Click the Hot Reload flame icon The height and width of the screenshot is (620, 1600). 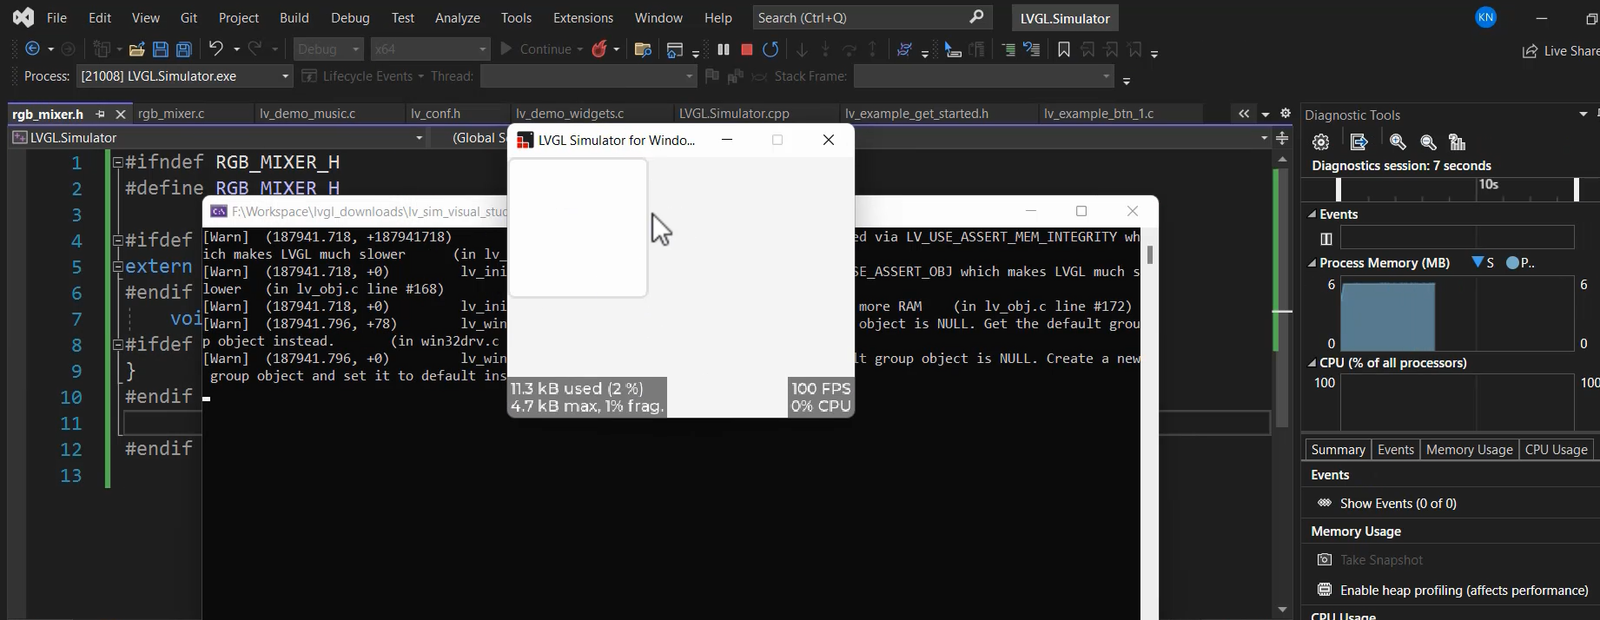click(599, 49)
